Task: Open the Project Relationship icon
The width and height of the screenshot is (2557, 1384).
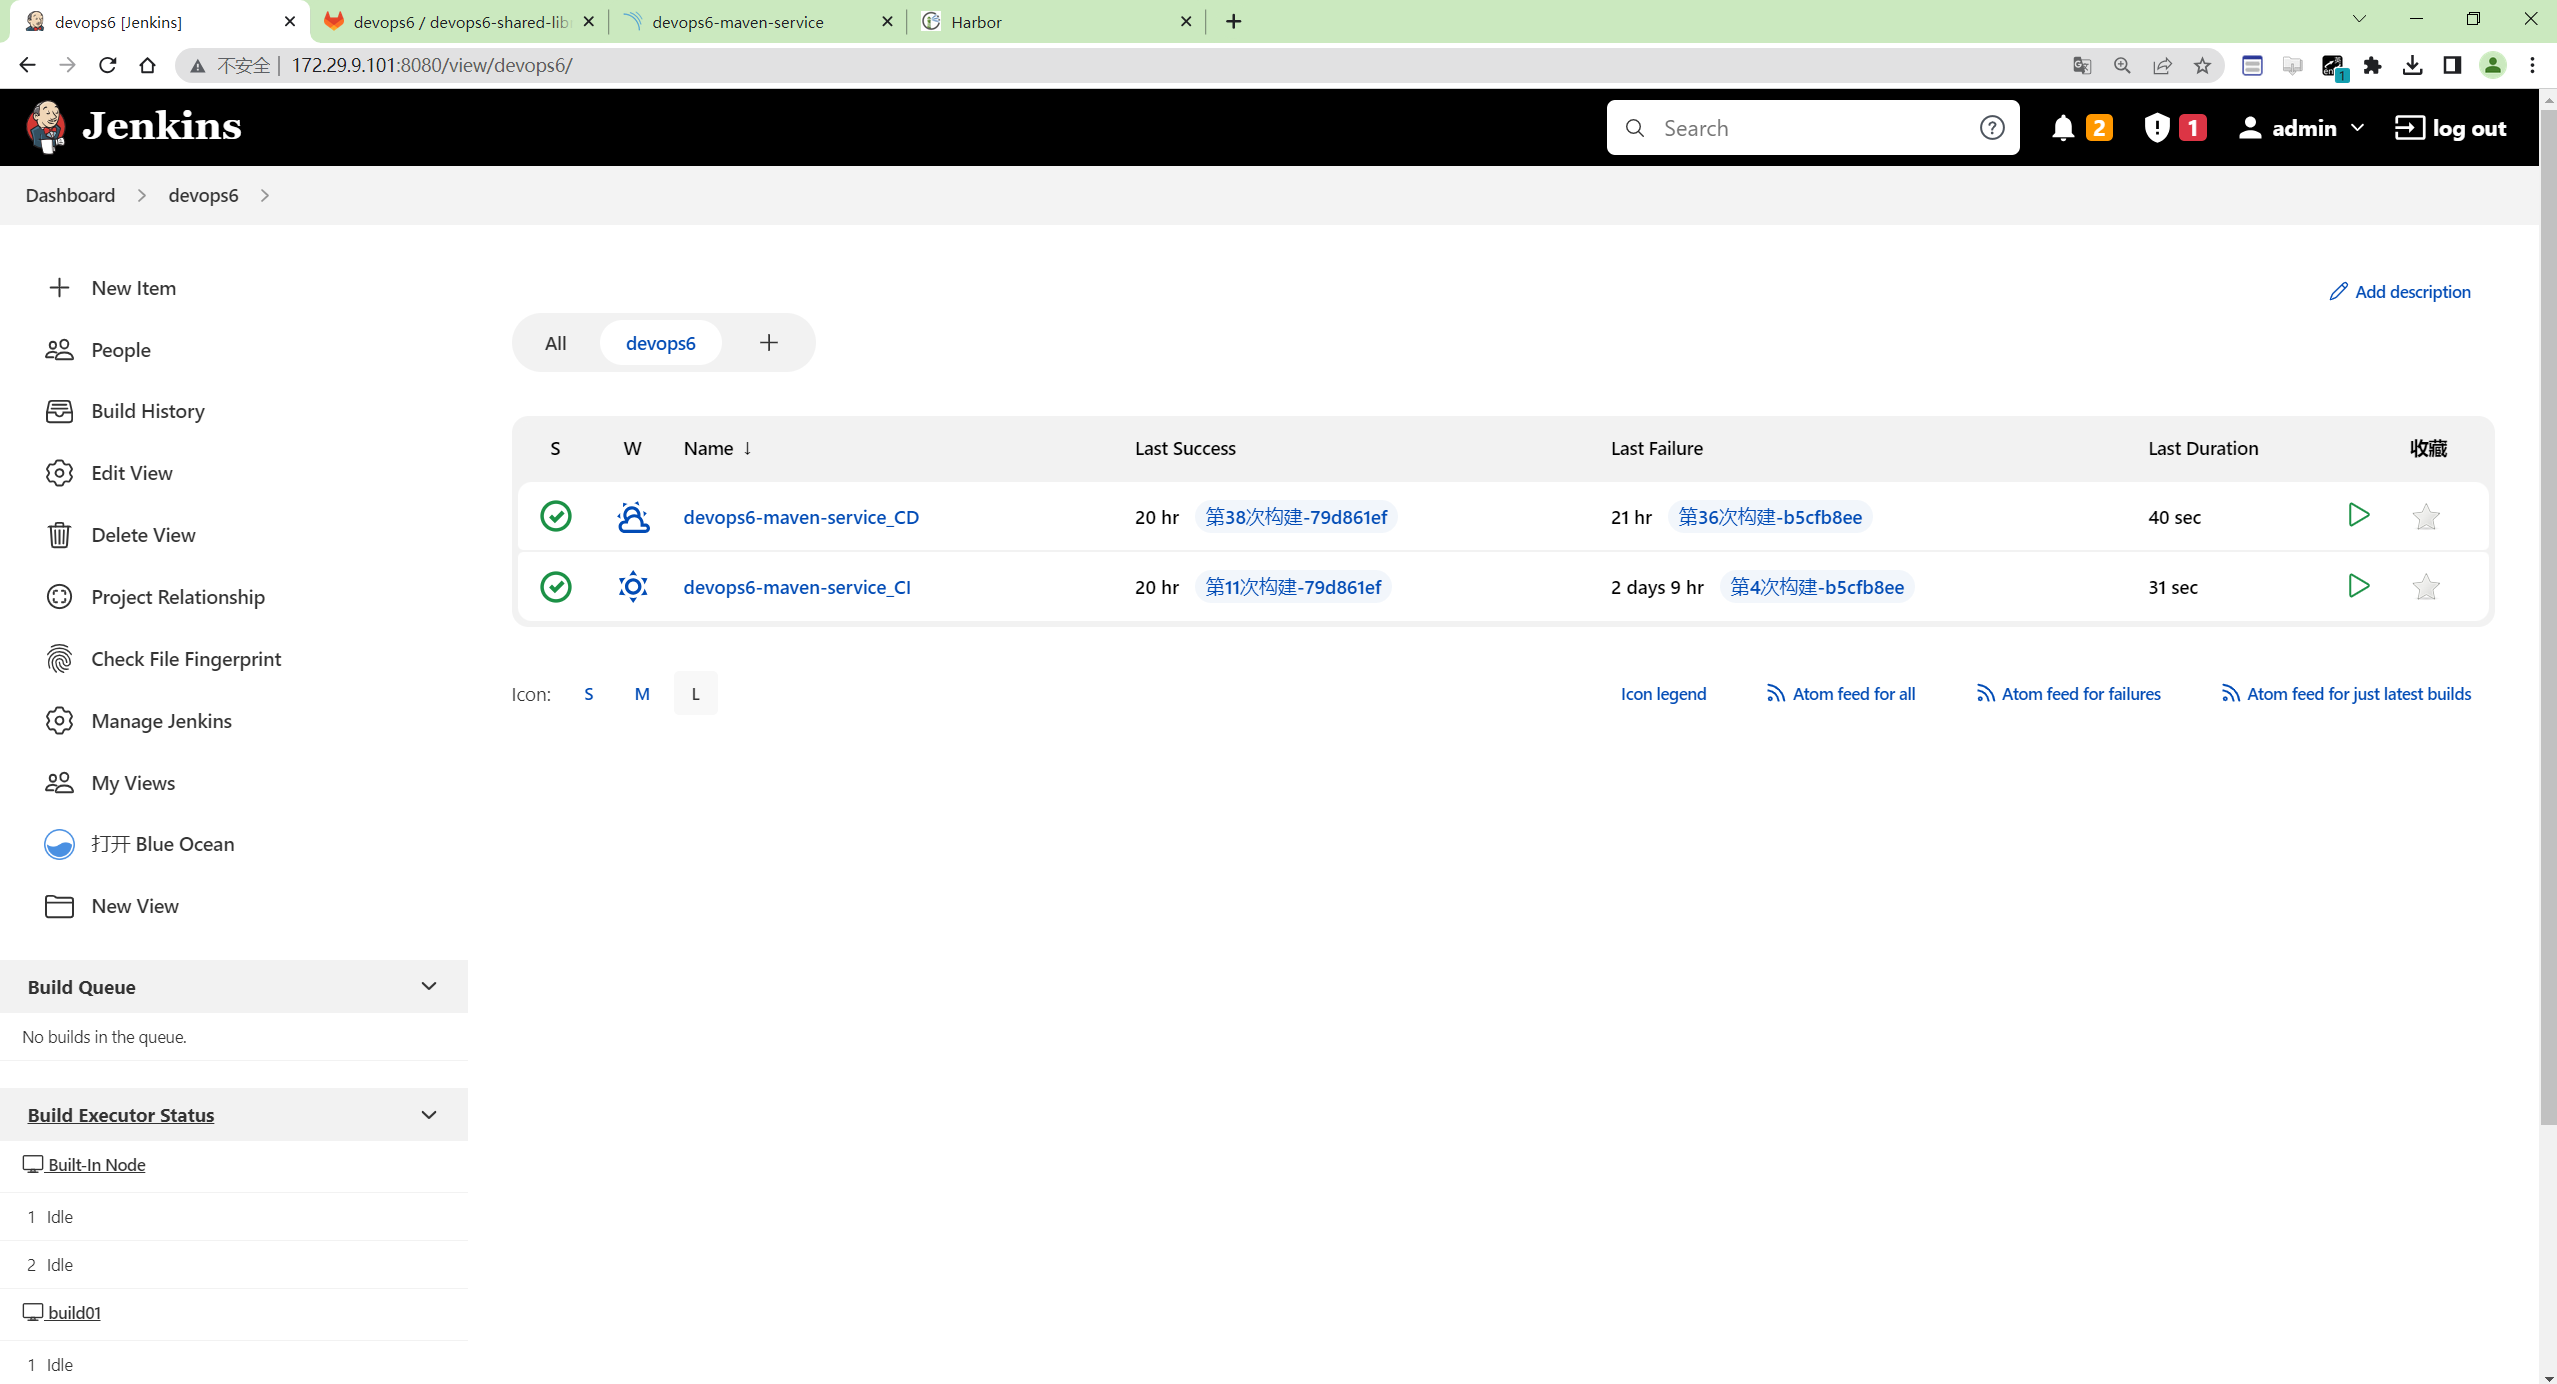Action: (59, 597)
